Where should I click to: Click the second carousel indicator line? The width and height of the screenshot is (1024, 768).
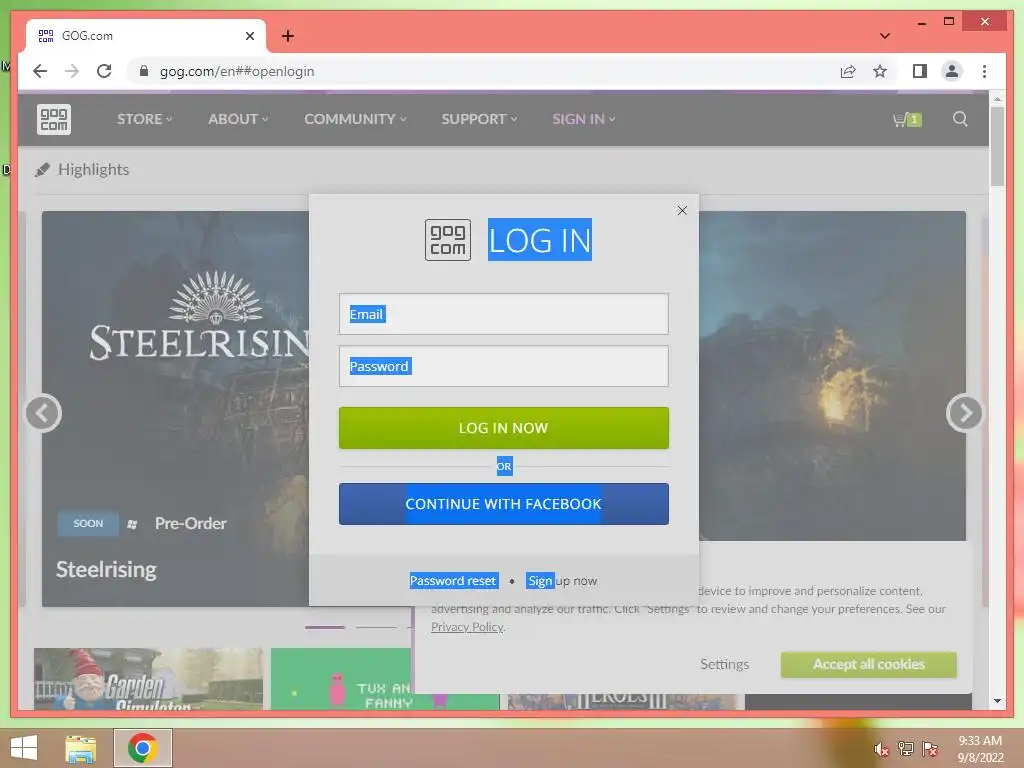pos(376,627)
